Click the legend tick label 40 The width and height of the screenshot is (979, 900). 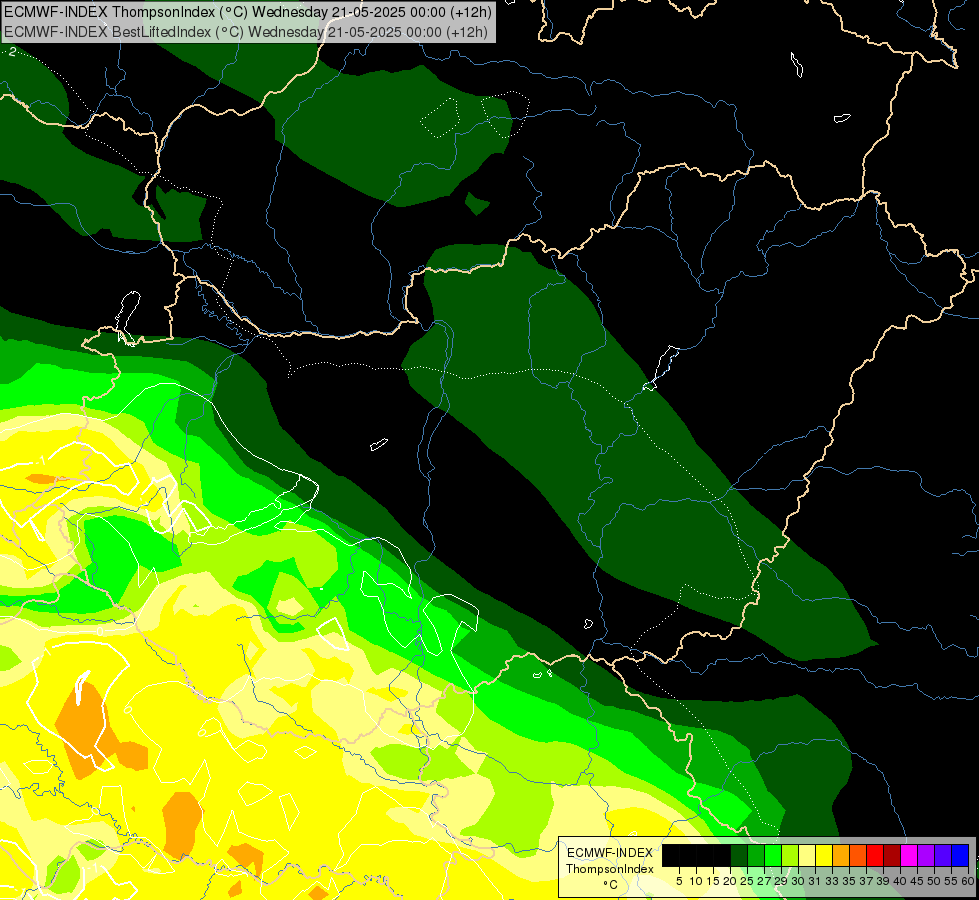coord(900,881)
